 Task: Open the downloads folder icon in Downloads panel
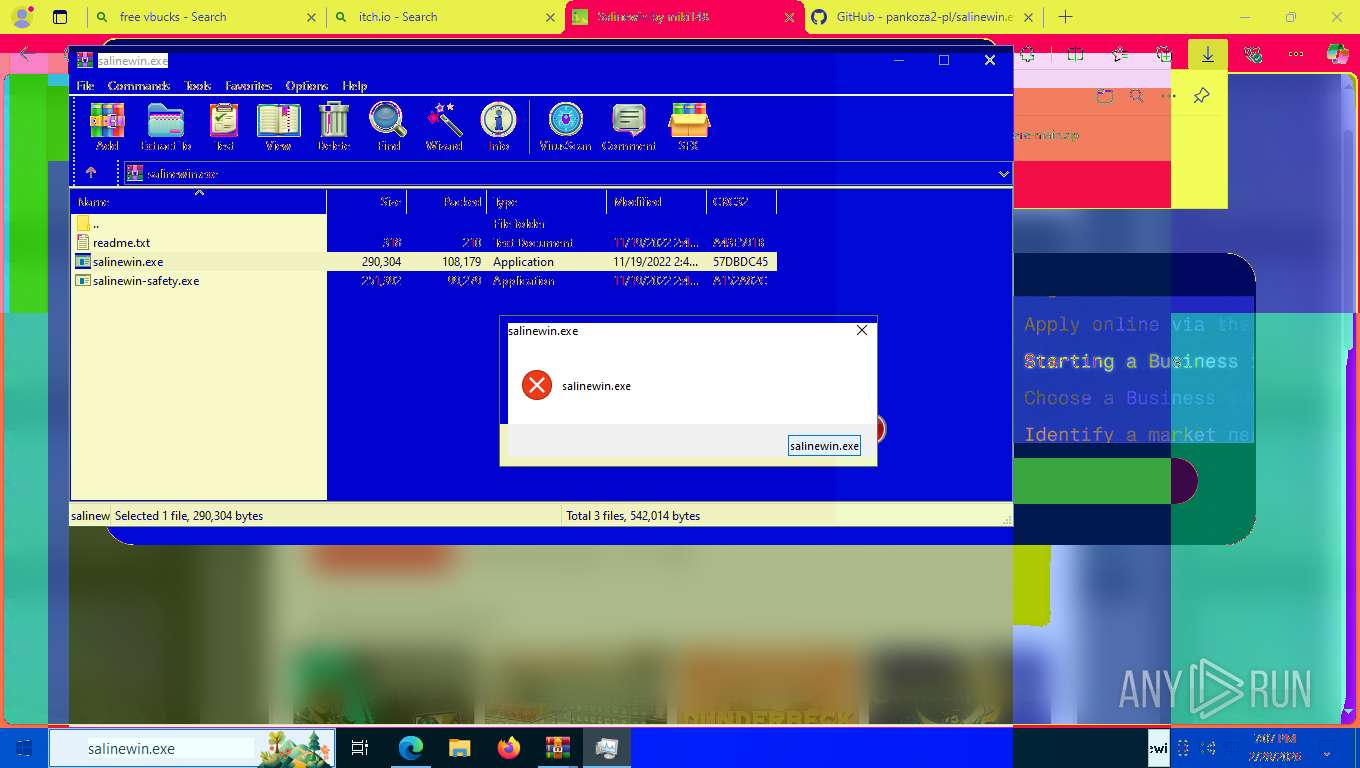coord(1104,96)
